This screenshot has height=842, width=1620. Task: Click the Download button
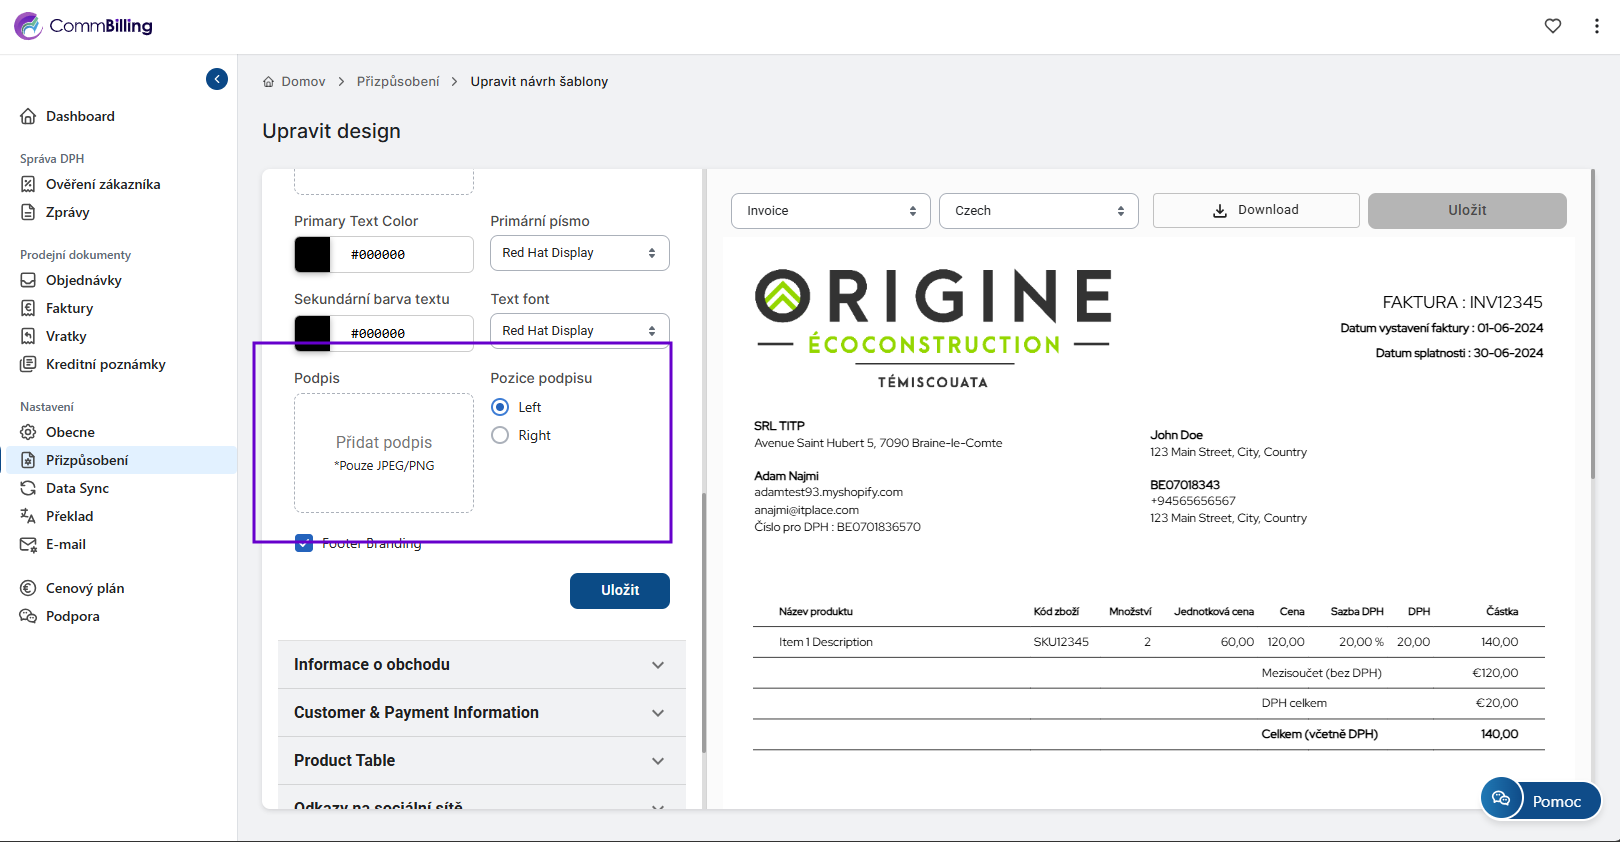pyautogui.click(x=1255, y=210)
